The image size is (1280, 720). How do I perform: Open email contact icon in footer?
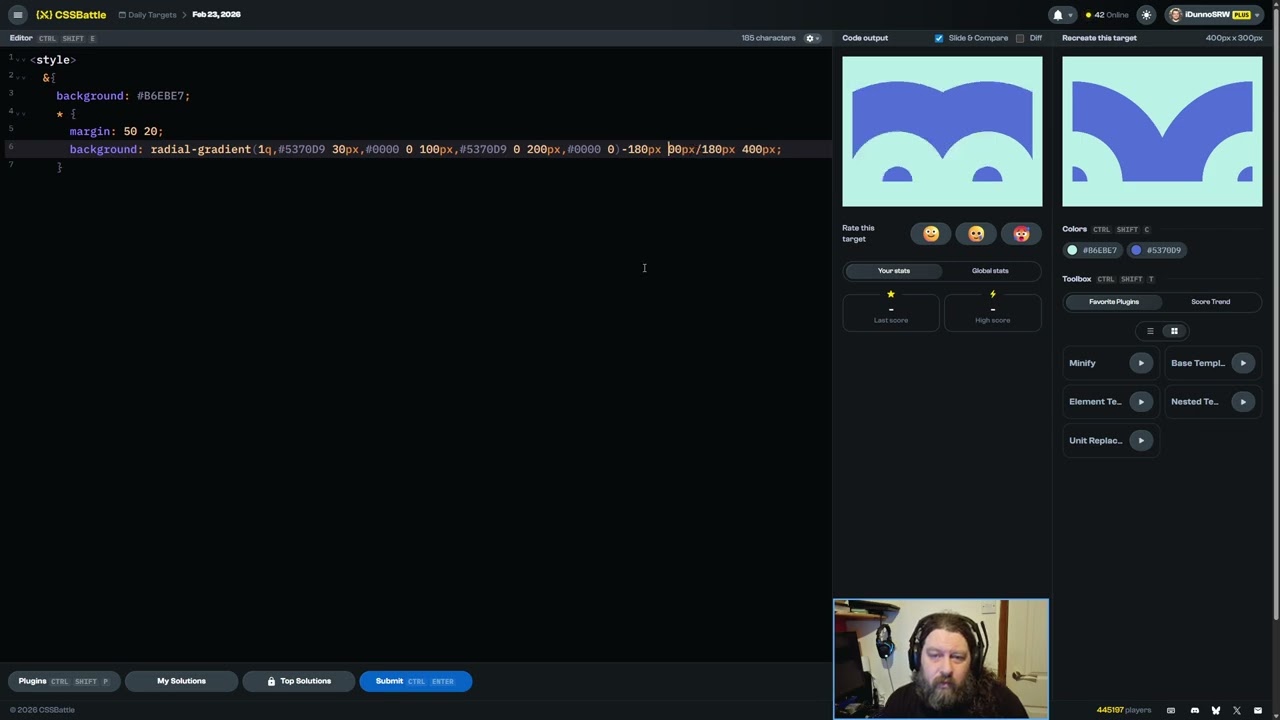click(x=1260, y=710)
